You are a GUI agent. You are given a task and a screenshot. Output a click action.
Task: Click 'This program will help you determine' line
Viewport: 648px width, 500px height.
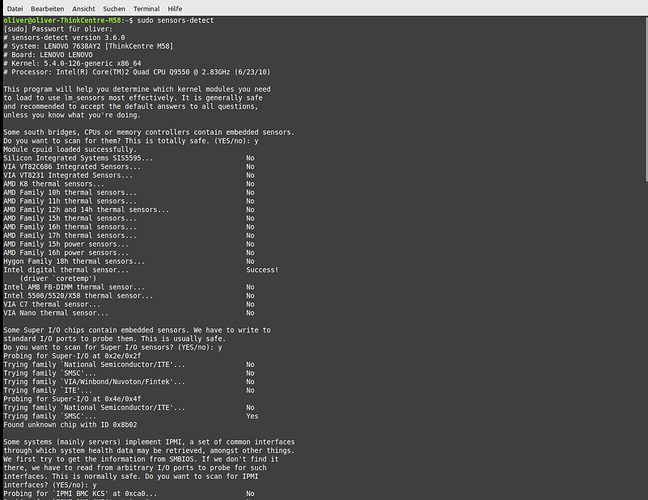pyautogui.click(x=137, y=89)
